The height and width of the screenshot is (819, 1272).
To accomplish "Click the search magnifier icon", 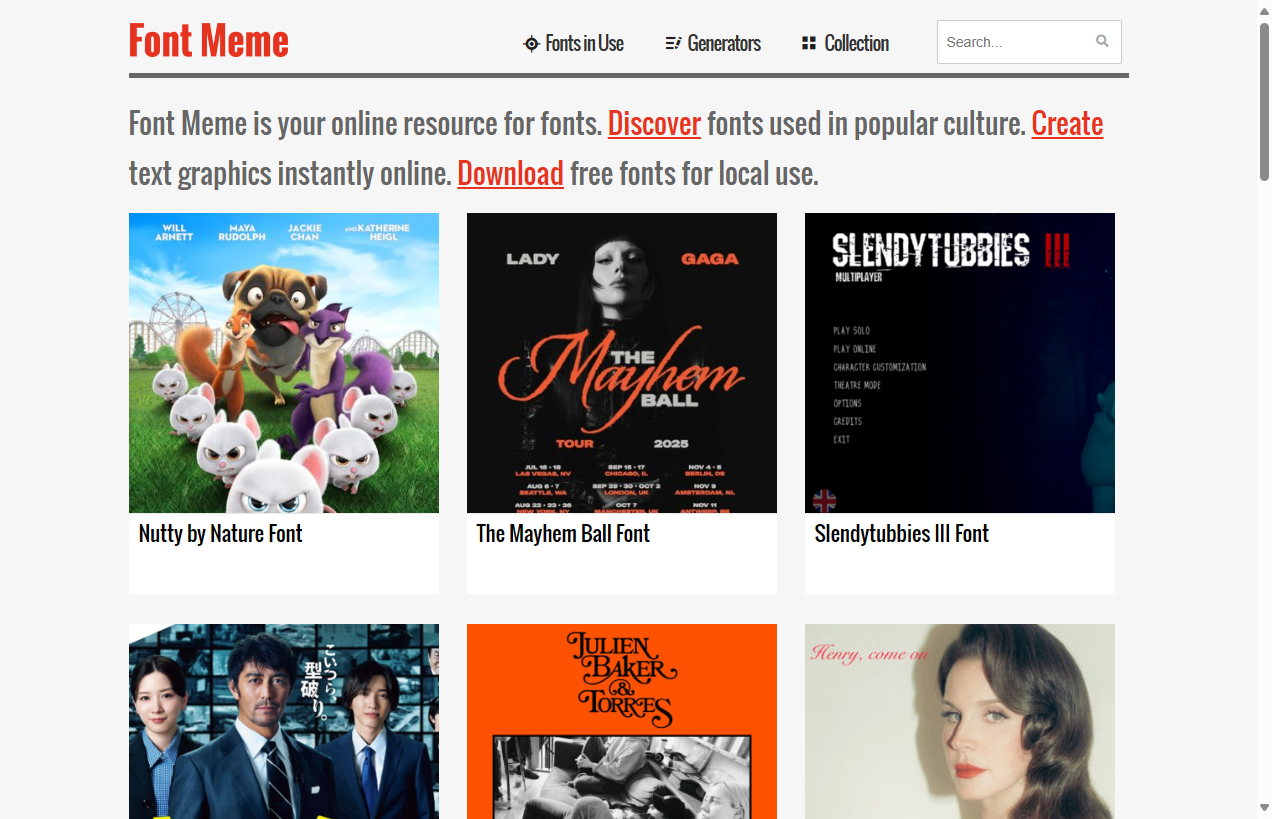I will (x=1102, y=42).
